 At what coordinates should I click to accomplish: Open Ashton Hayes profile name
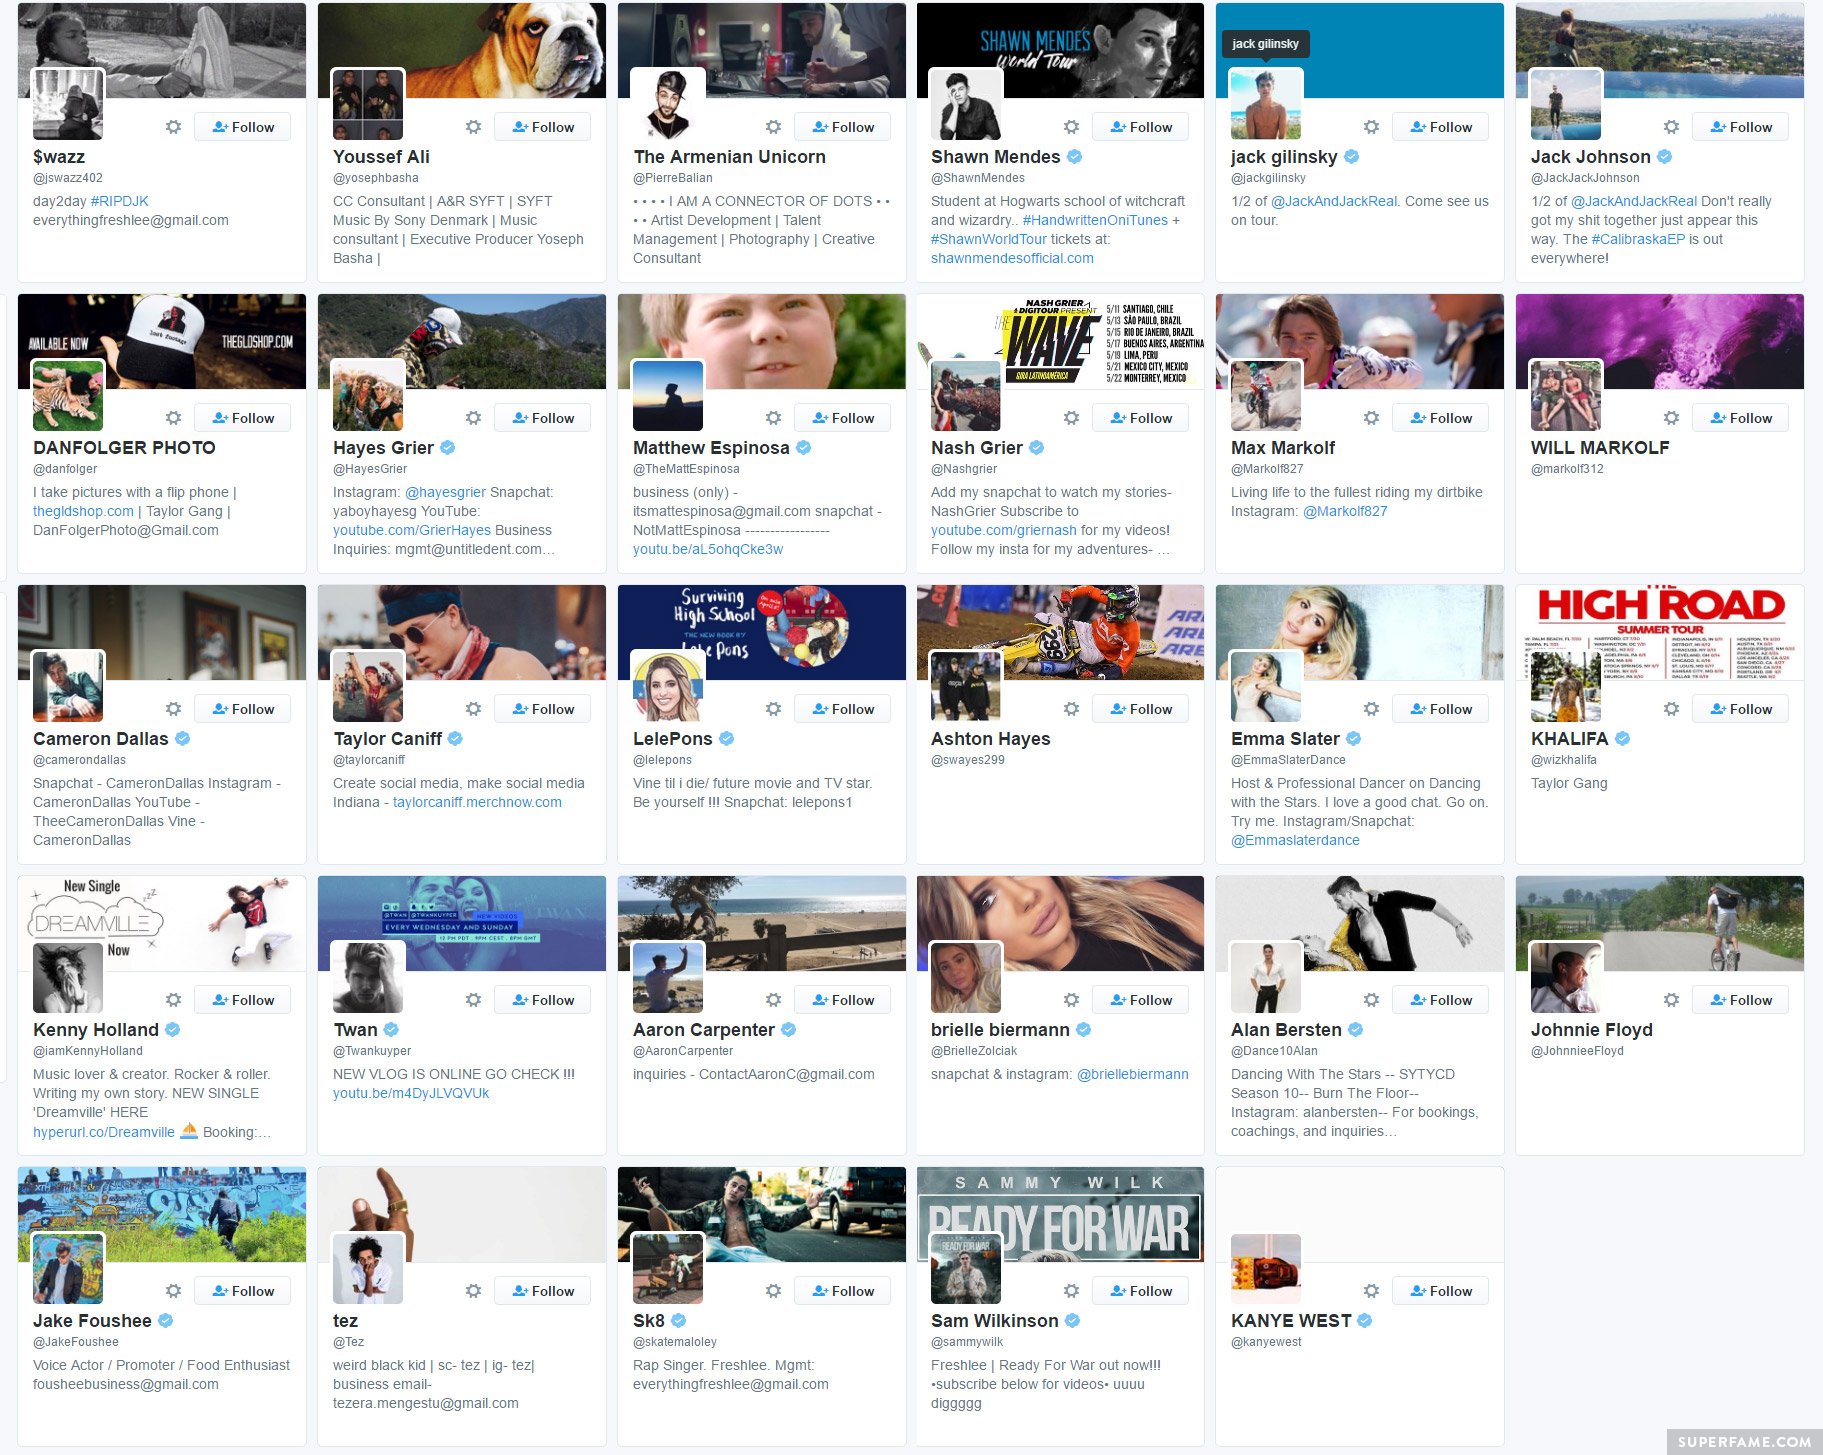tap(990, 738)
